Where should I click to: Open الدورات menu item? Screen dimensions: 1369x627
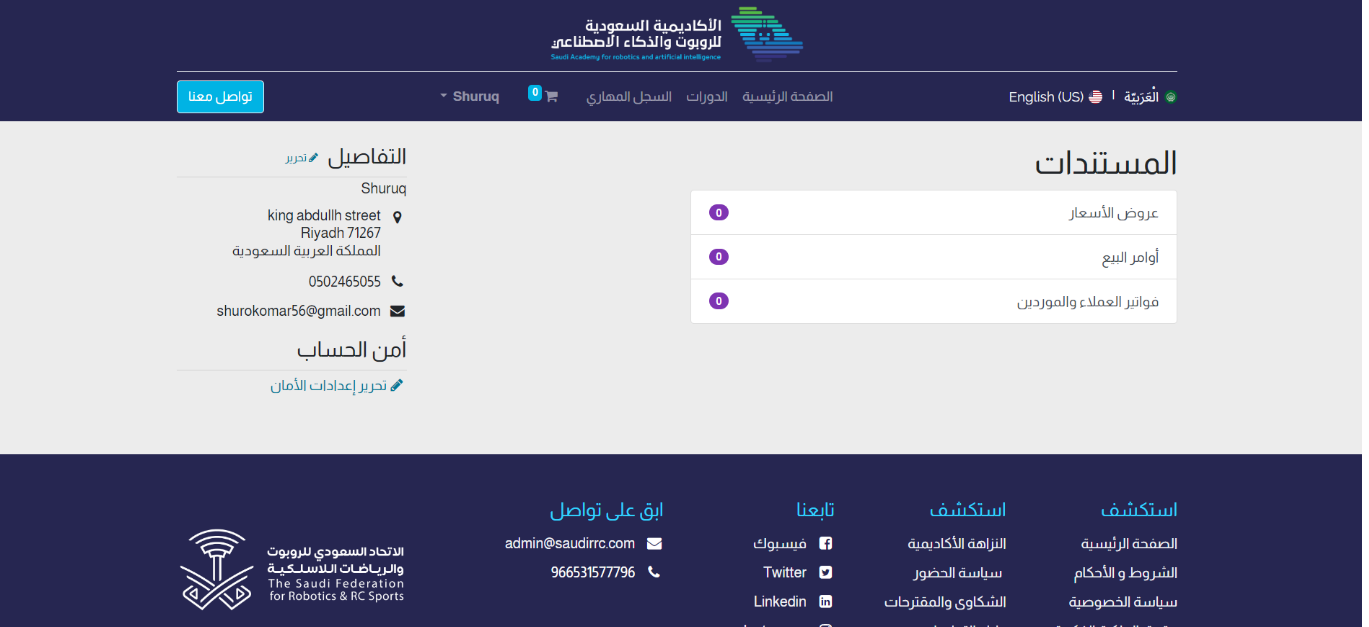point(707,97)
